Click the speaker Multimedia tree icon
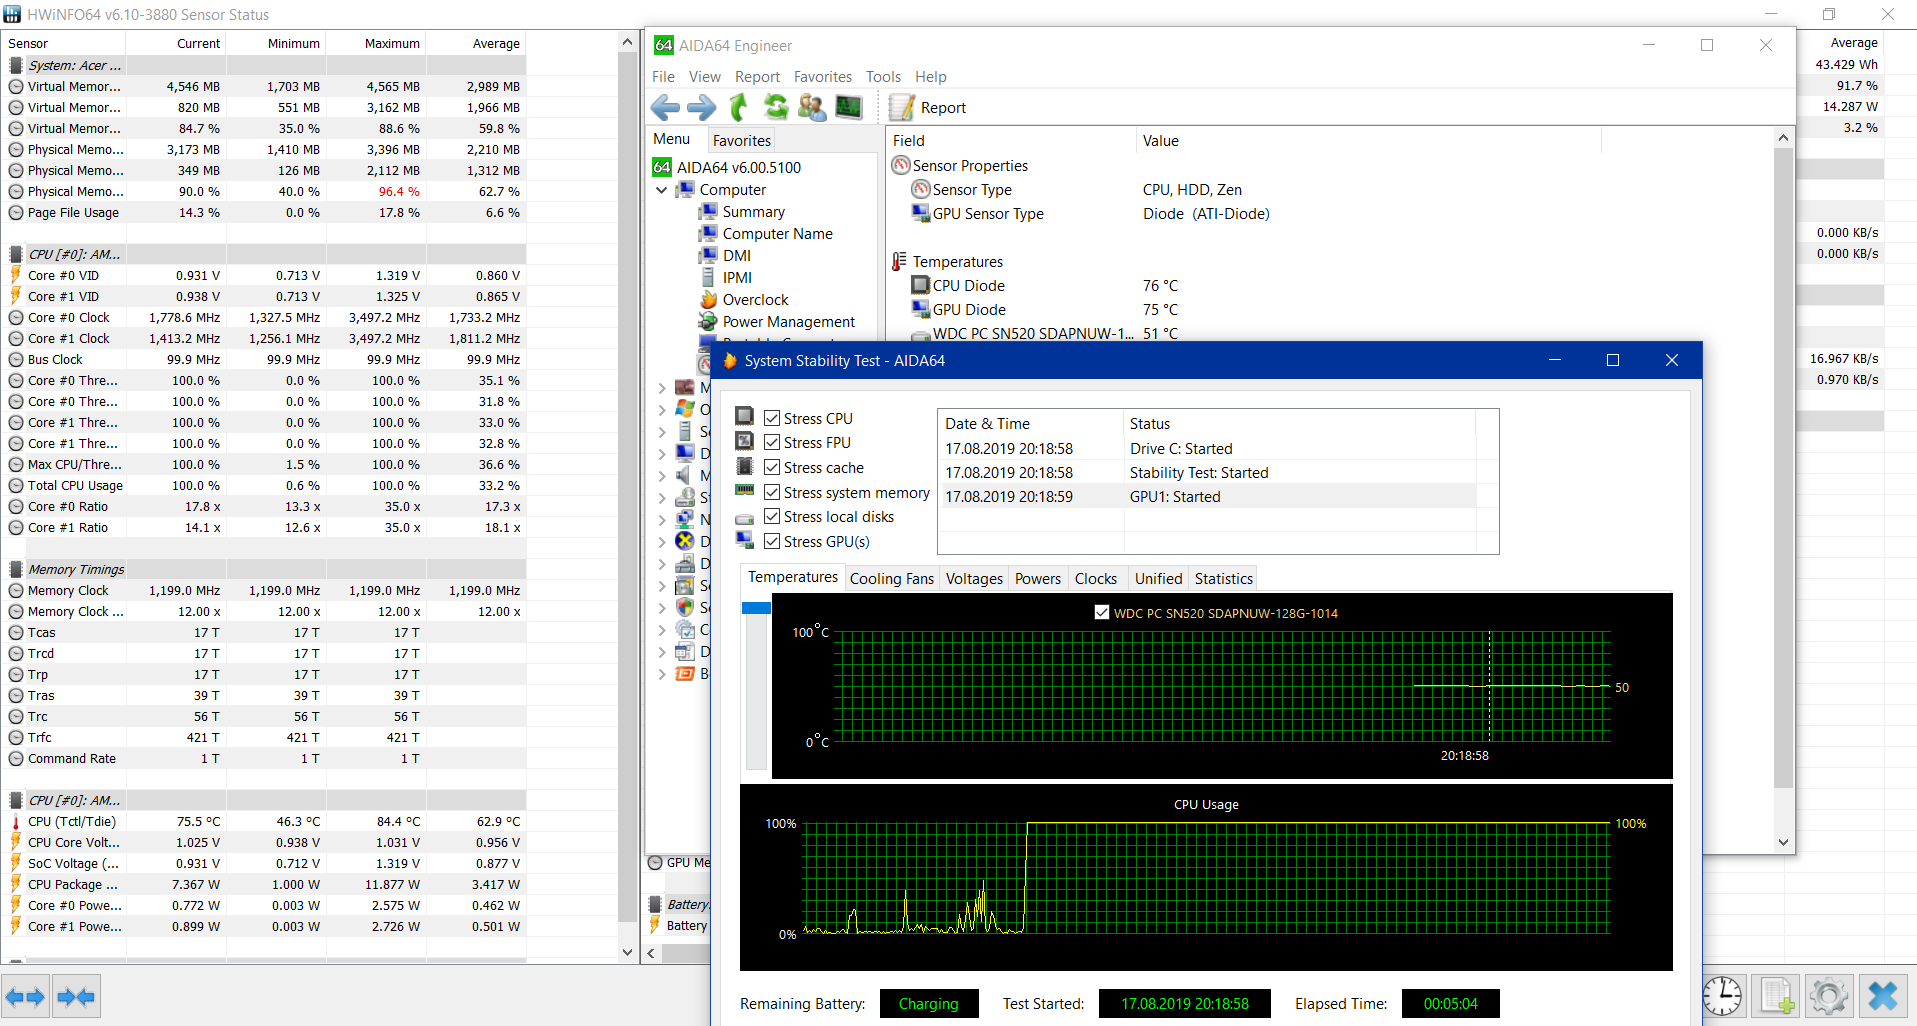 click(x=685, y=475)
